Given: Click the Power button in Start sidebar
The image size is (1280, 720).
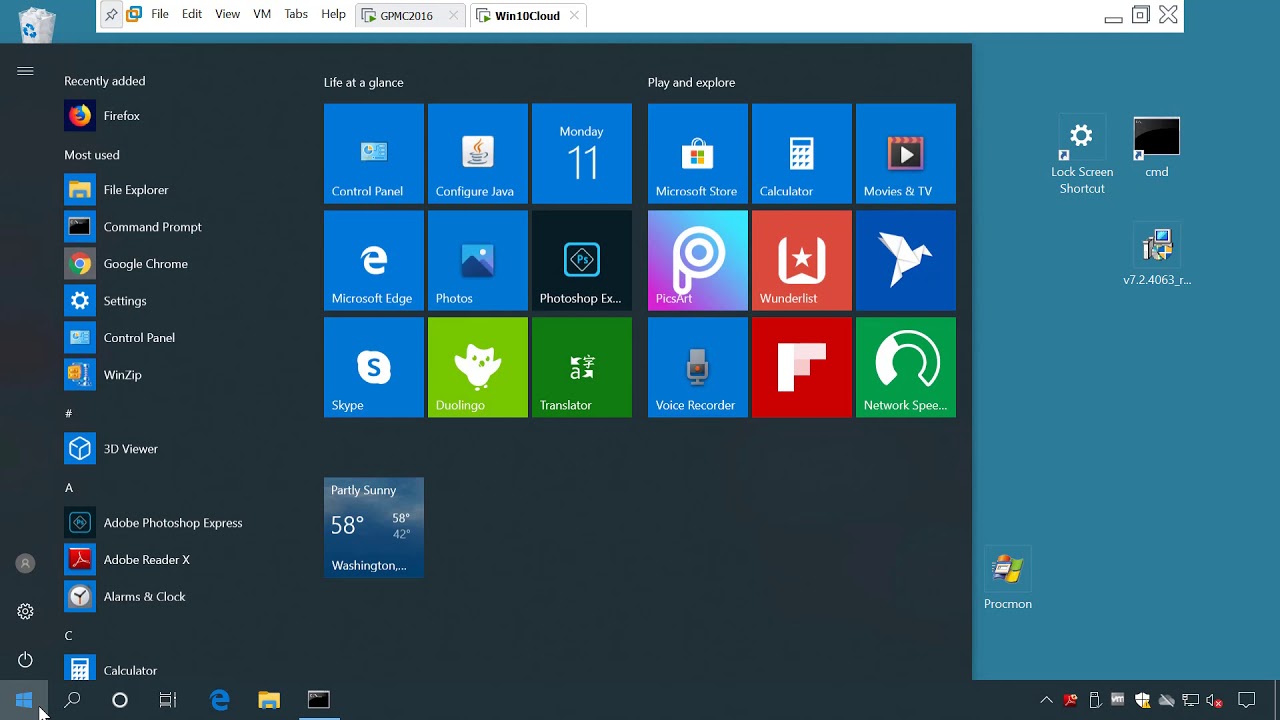Looking at the screenshot, I should pyautogui.click(x=25, y=660).
